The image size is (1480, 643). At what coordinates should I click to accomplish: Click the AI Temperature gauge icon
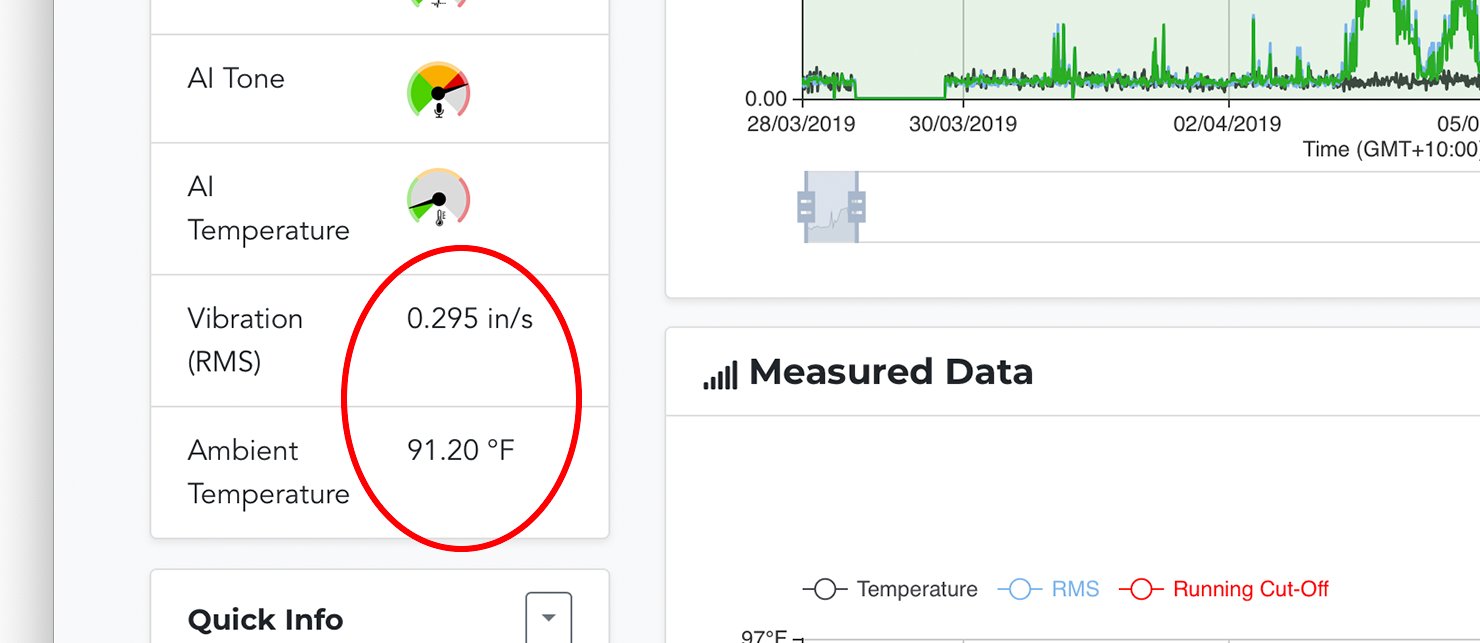[x=438, y=198]
